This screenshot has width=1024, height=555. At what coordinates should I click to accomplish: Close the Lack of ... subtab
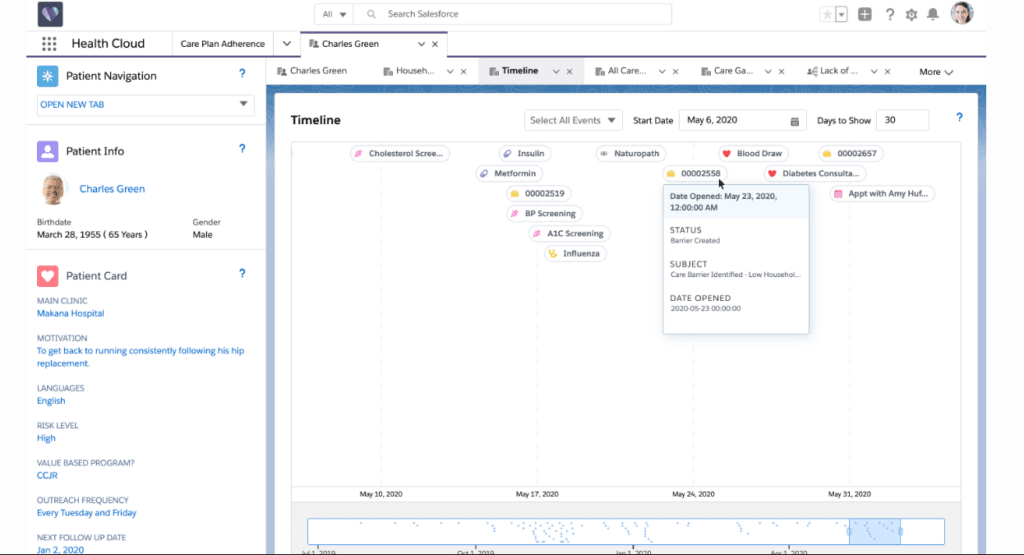[x=888, y=71]
